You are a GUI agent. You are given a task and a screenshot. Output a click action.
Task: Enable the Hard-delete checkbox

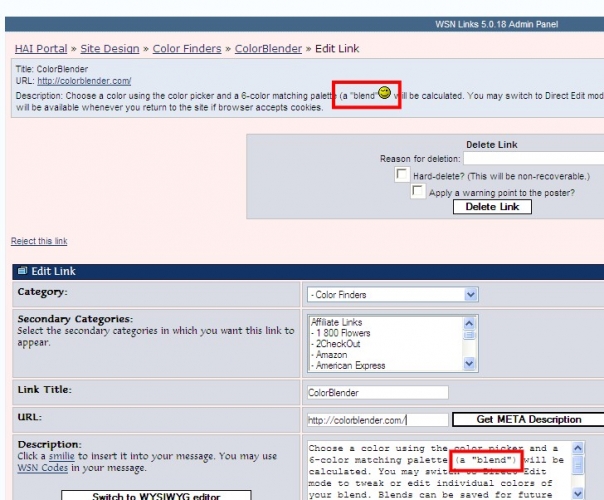tap(404, 174)
